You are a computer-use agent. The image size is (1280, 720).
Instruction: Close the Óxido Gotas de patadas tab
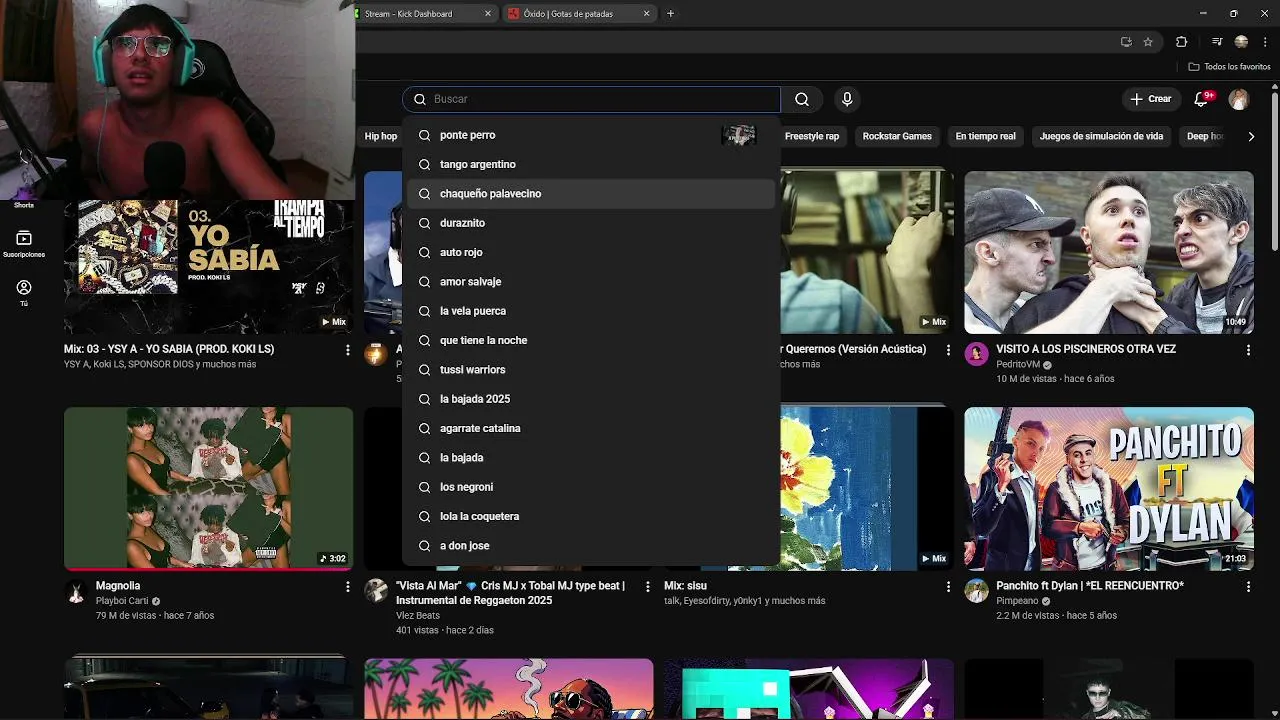click(x=646, y=14)
